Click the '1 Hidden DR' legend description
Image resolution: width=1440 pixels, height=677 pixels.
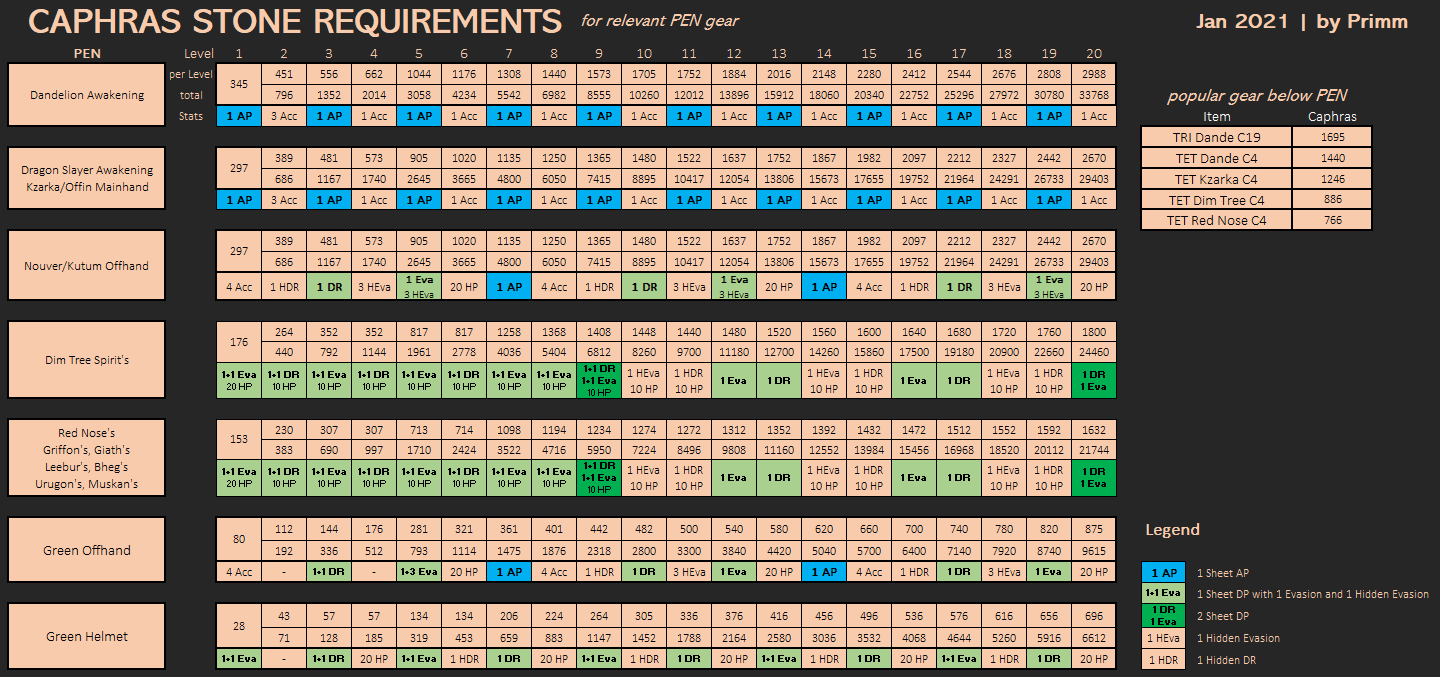click(x=1226, y=660)
